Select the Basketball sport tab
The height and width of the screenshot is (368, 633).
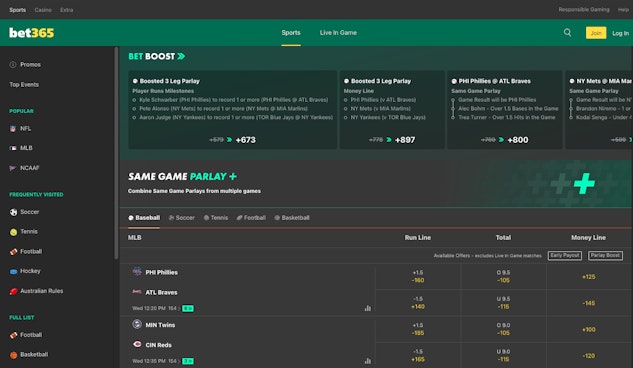click(292, 218)
